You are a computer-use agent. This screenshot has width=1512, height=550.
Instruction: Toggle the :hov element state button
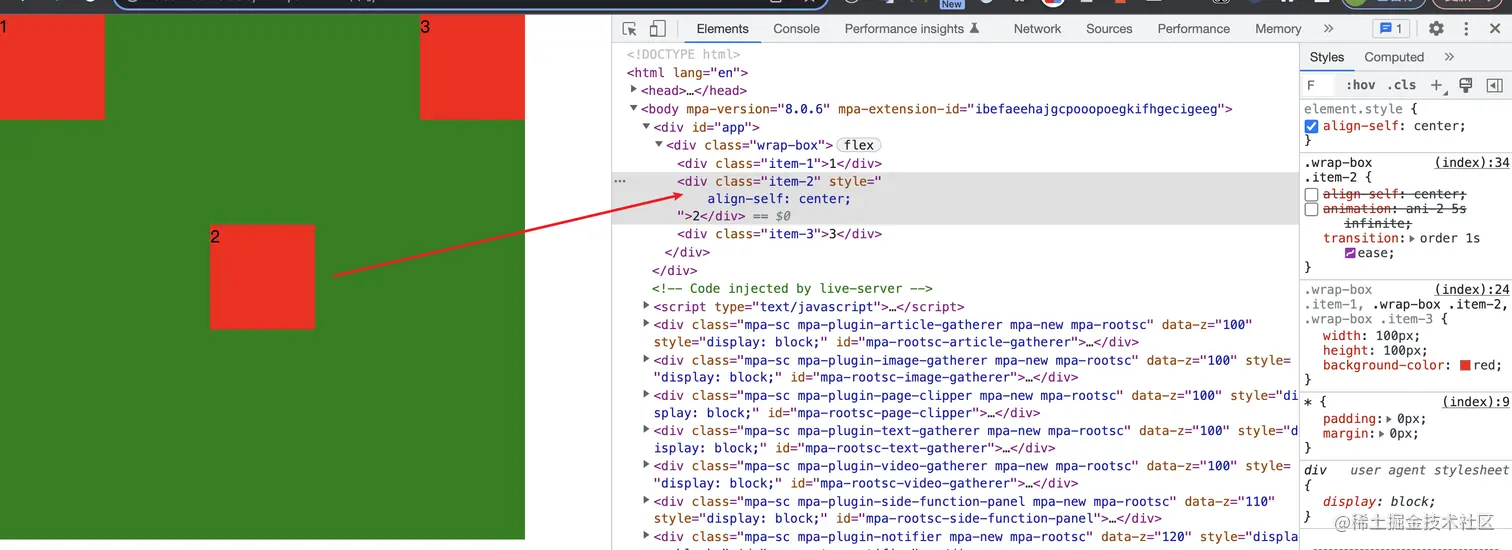(1361, 86)
